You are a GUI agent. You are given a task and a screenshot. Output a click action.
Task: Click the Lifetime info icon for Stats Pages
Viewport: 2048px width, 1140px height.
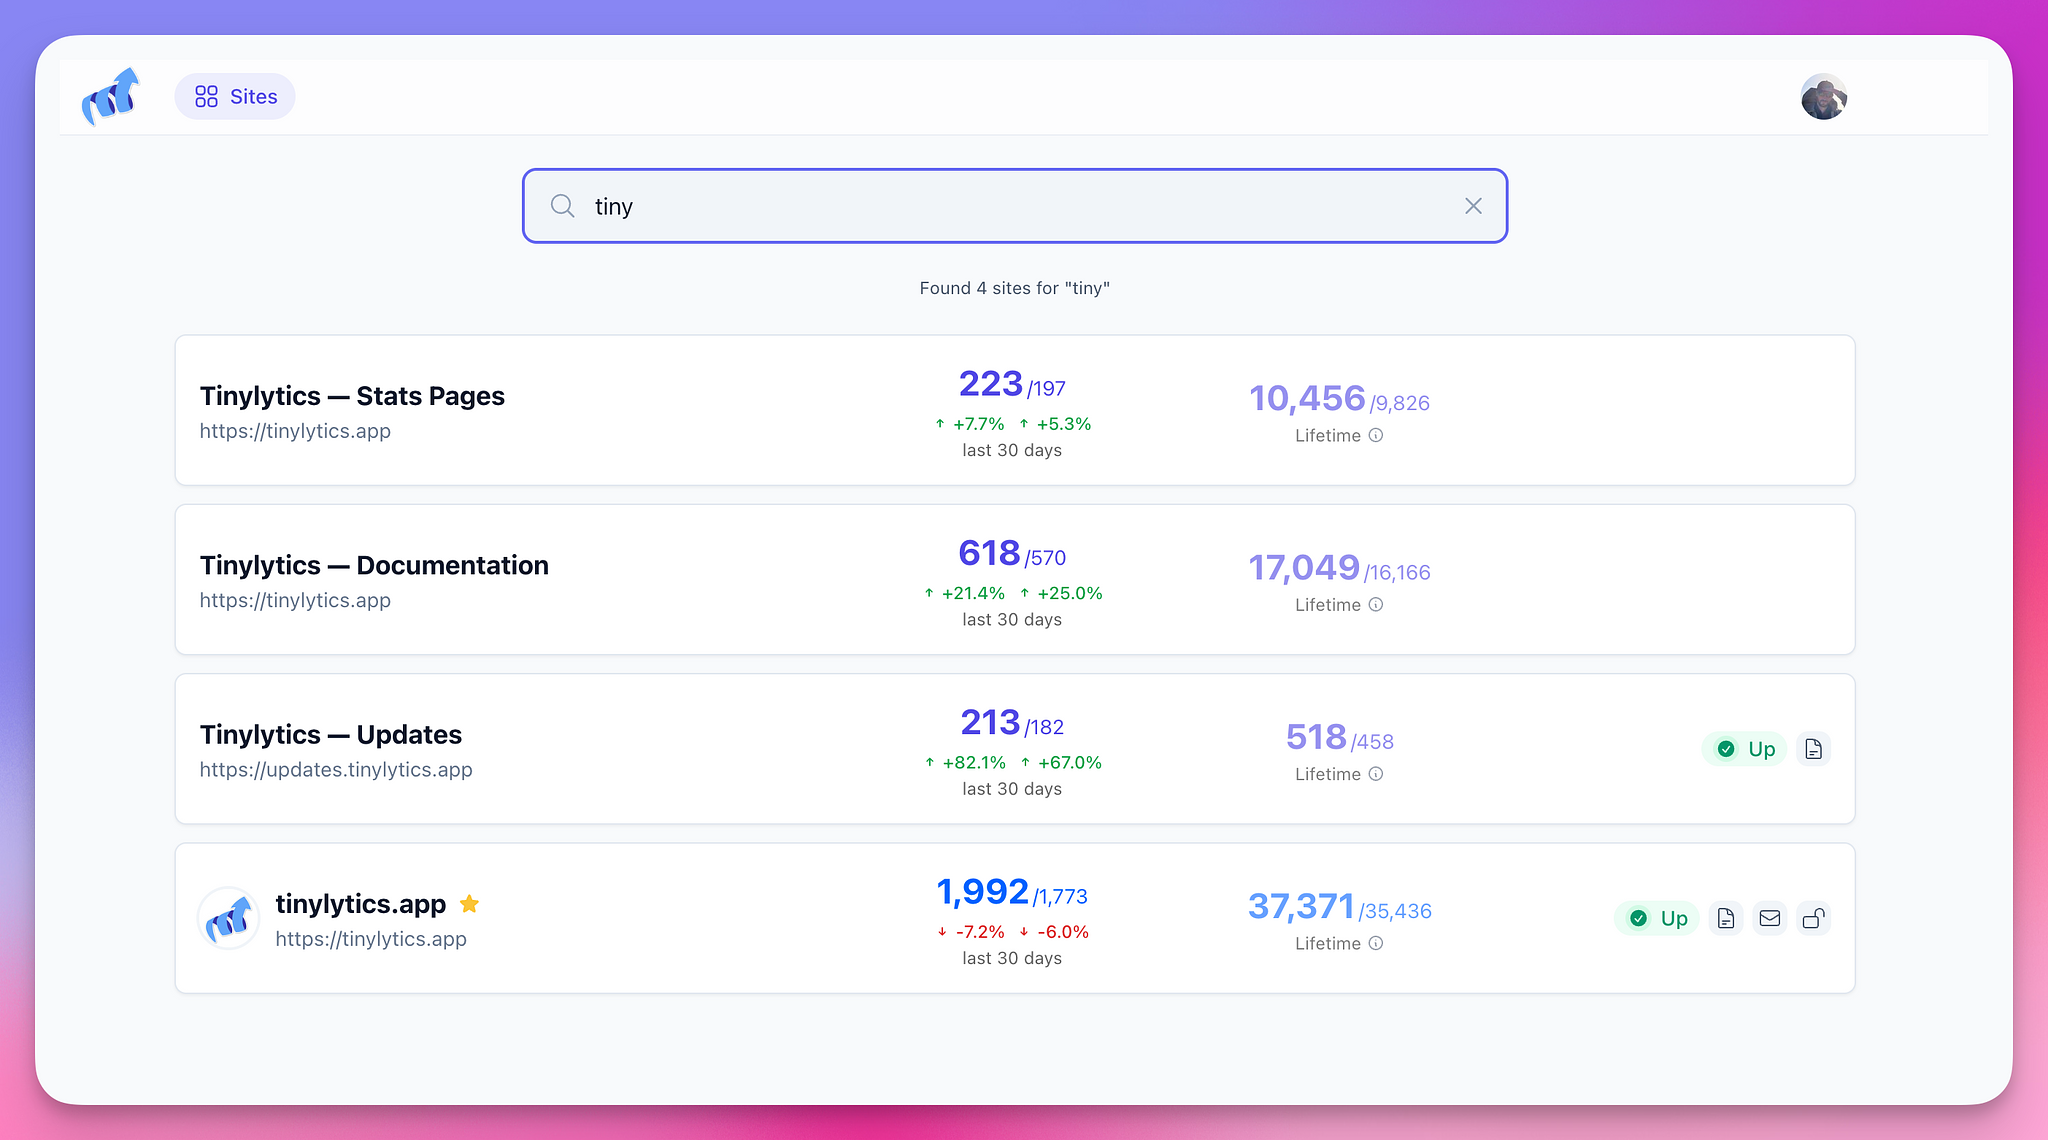1377,435
